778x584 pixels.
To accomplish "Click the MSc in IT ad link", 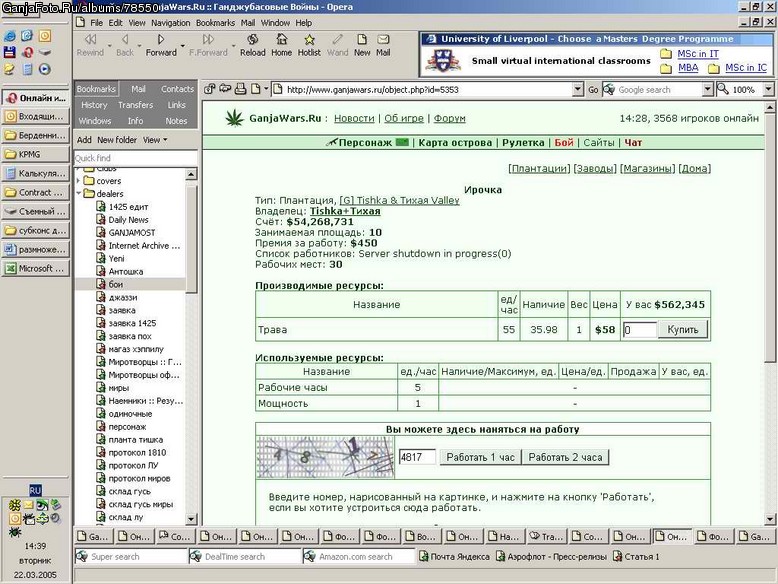I will (x=698, y=54).
